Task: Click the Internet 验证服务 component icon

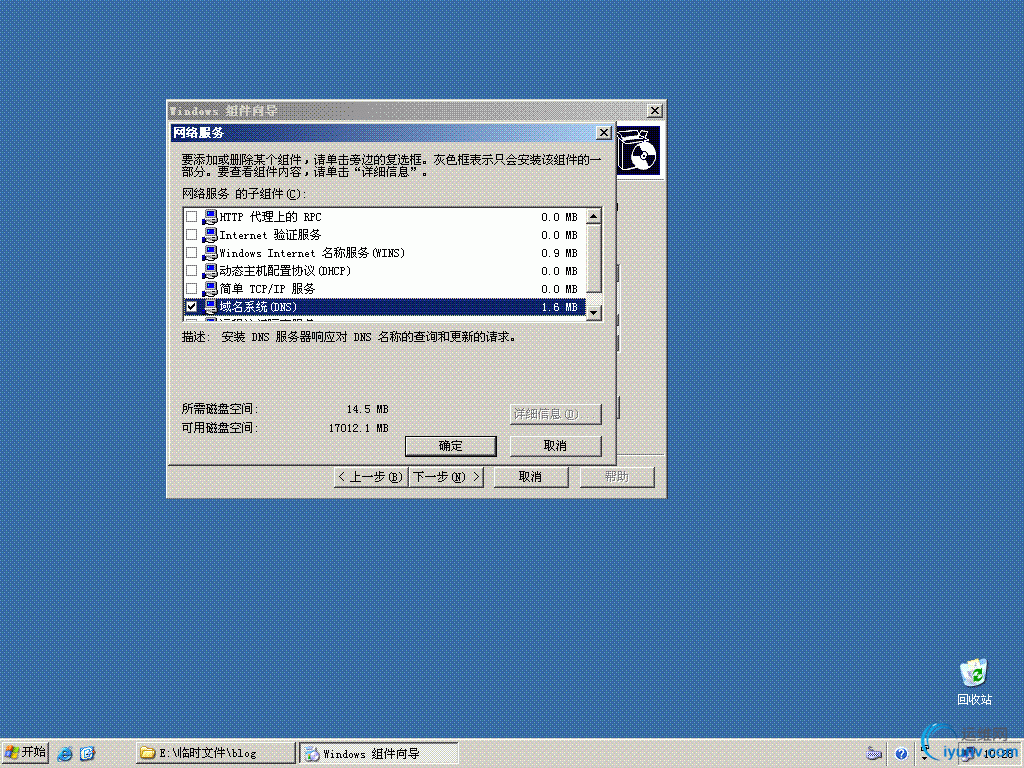Action: coord(210,234)
